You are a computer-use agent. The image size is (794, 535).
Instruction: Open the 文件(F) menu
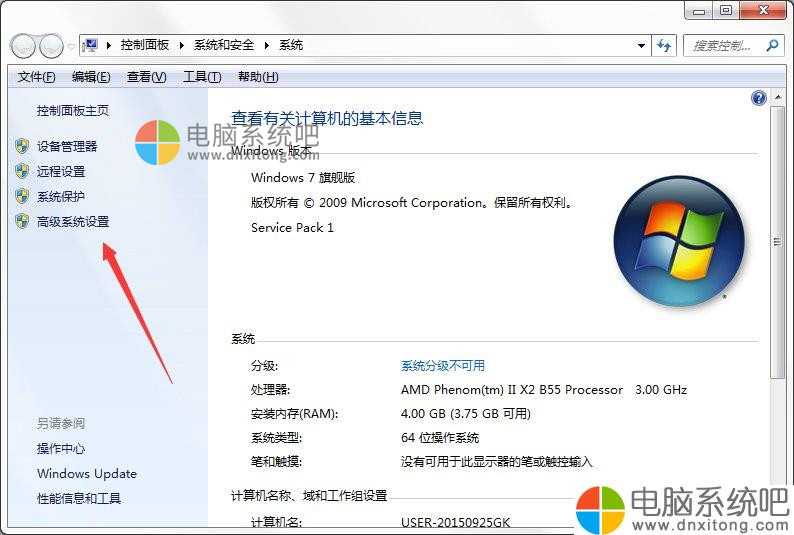pyautogui.click(x=36, y=76)
